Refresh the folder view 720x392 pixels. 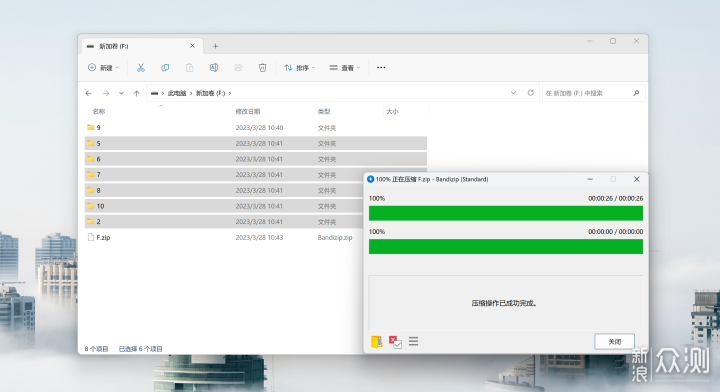coord(530,93)
